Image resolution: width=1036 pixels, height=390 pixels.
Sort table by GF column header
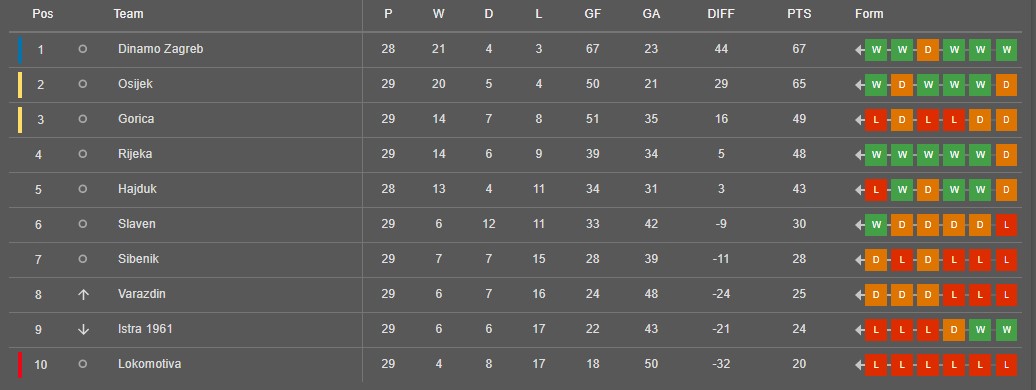click(593, 14)
